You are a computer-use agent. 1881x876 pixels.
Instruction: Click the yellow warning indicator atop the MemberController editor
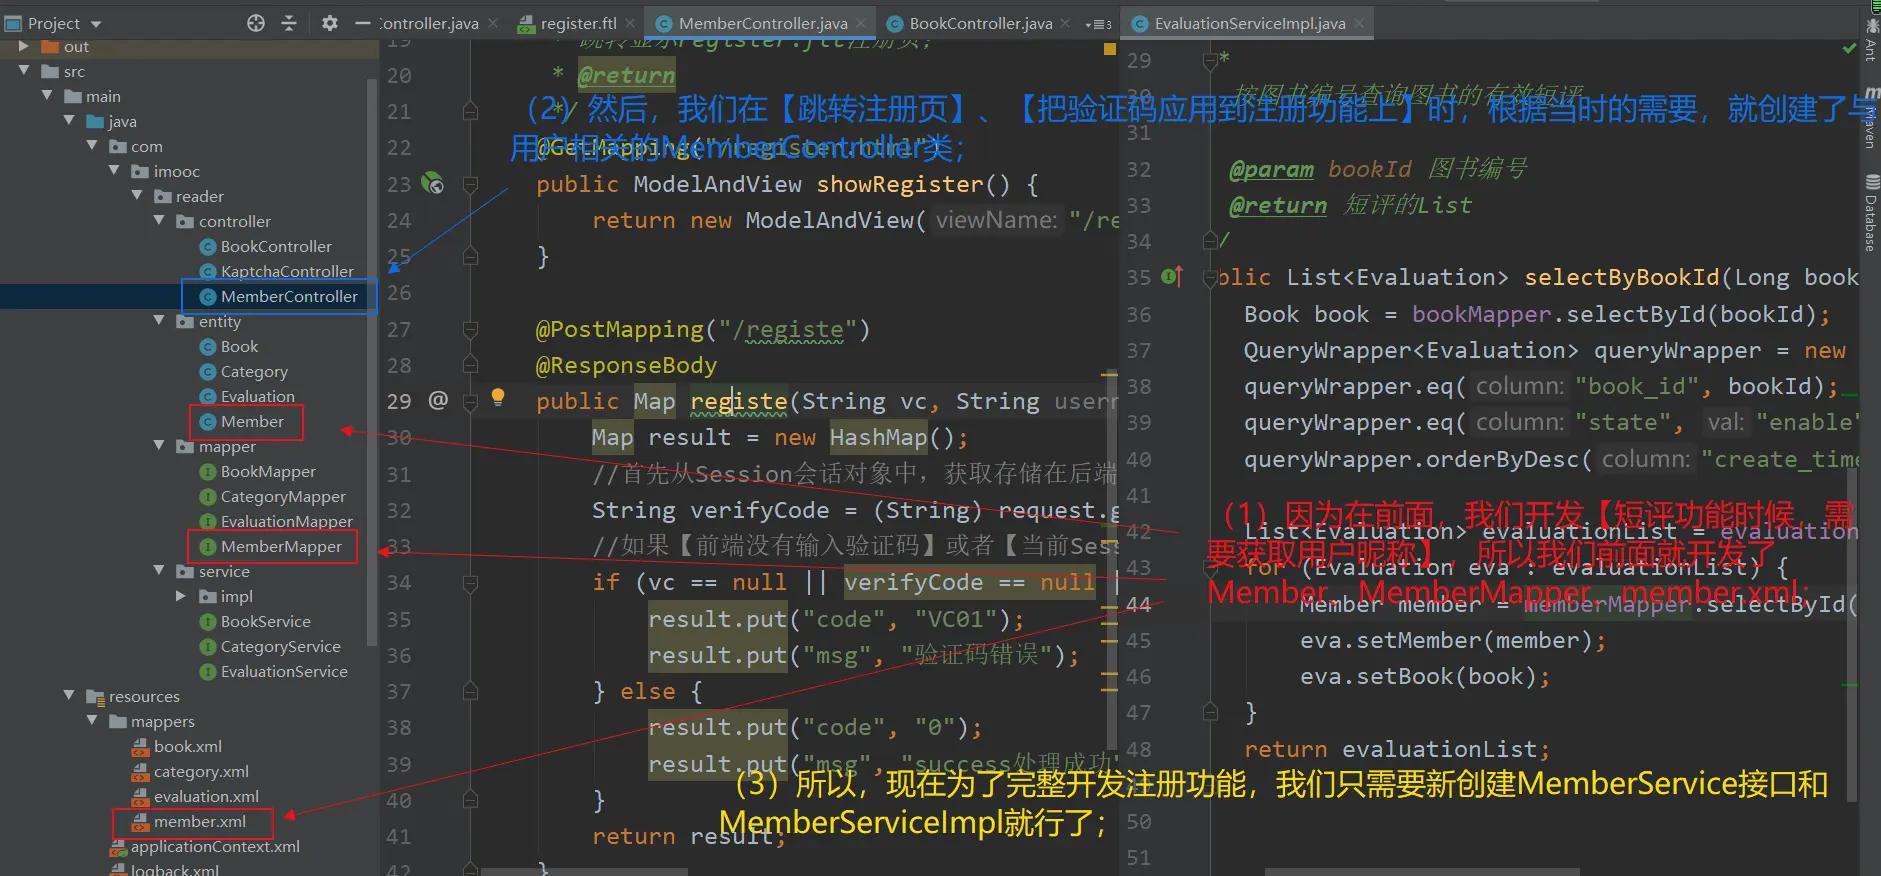point(1110,48)
